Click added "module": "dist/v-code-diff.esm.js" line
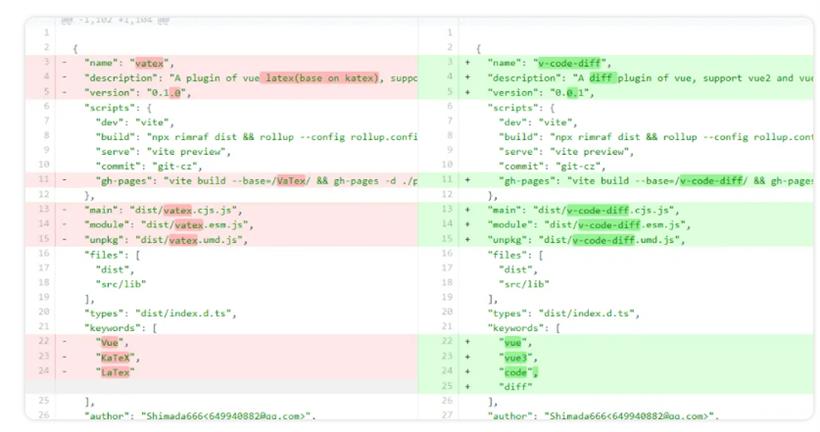This screenshot has height=432, width=820. [616, 225]
